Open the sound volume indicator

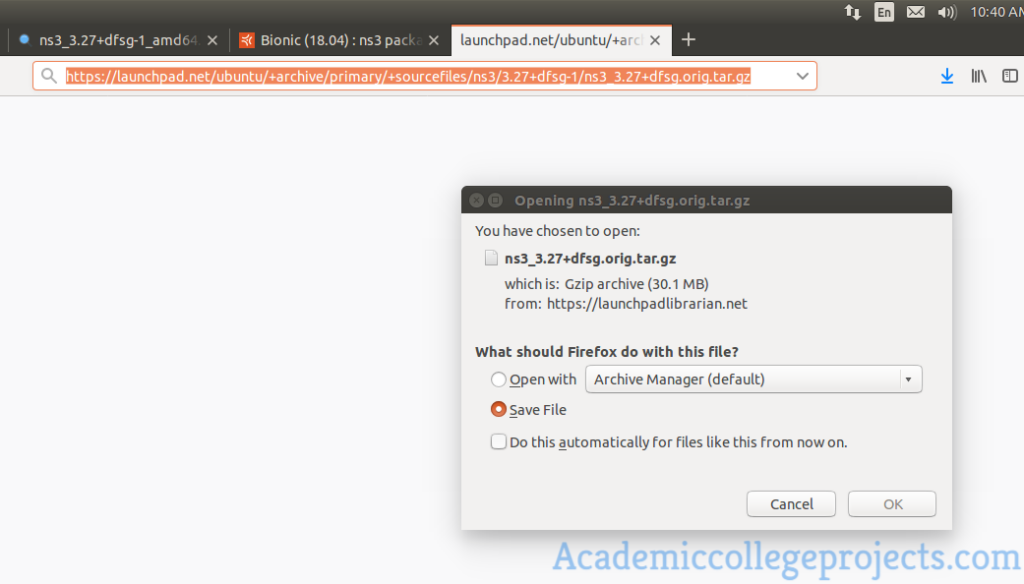point(947,12)
